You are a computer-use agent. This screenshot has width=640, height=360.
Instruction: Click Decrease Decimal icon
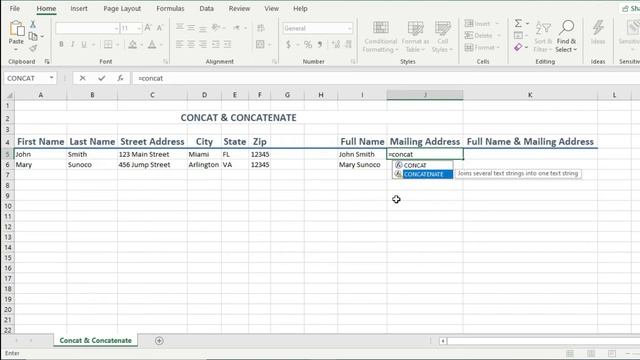click(348, 44)
